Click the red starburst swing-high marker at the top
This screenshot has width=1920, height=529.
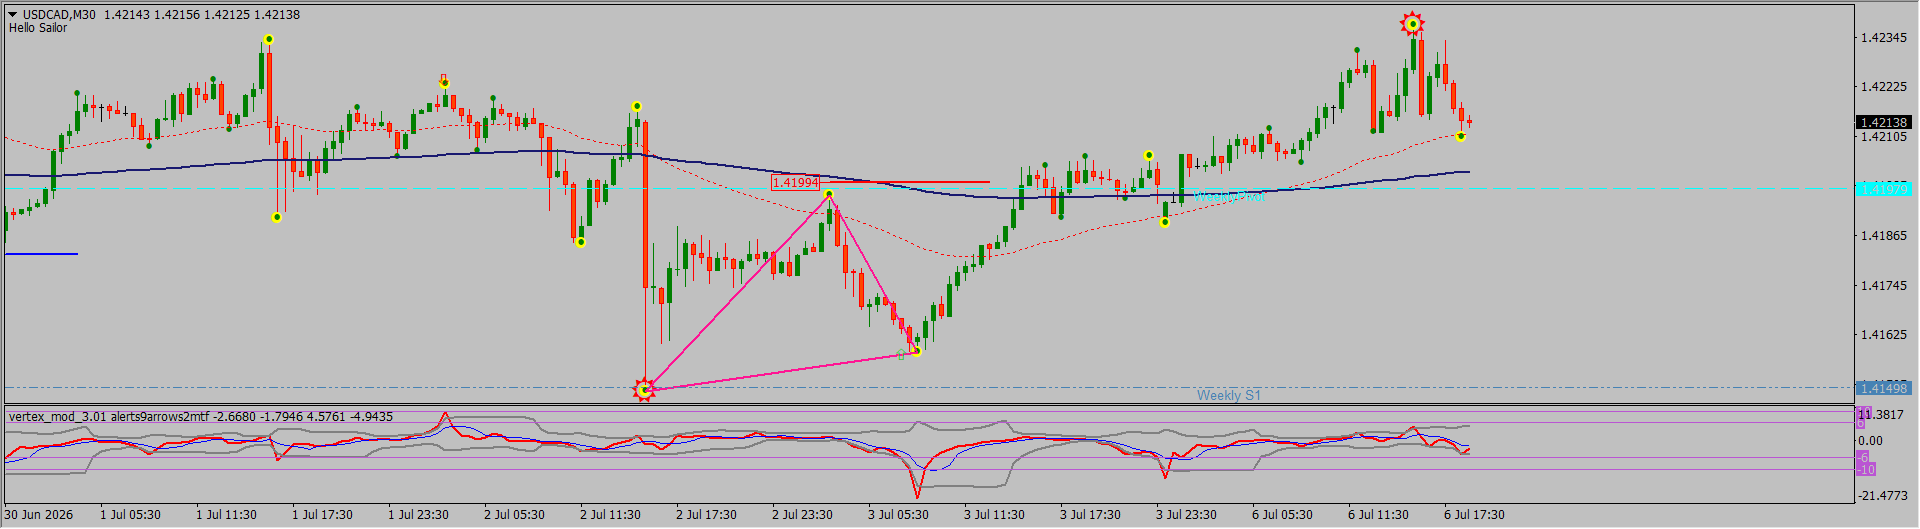pyautogui.click(x=1412, y=24)
